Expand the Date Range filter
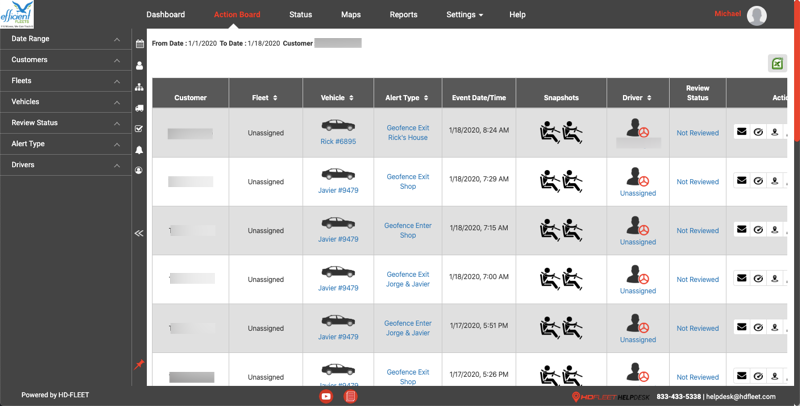Screen dimensions: 800x406 [x=65, y=39]
